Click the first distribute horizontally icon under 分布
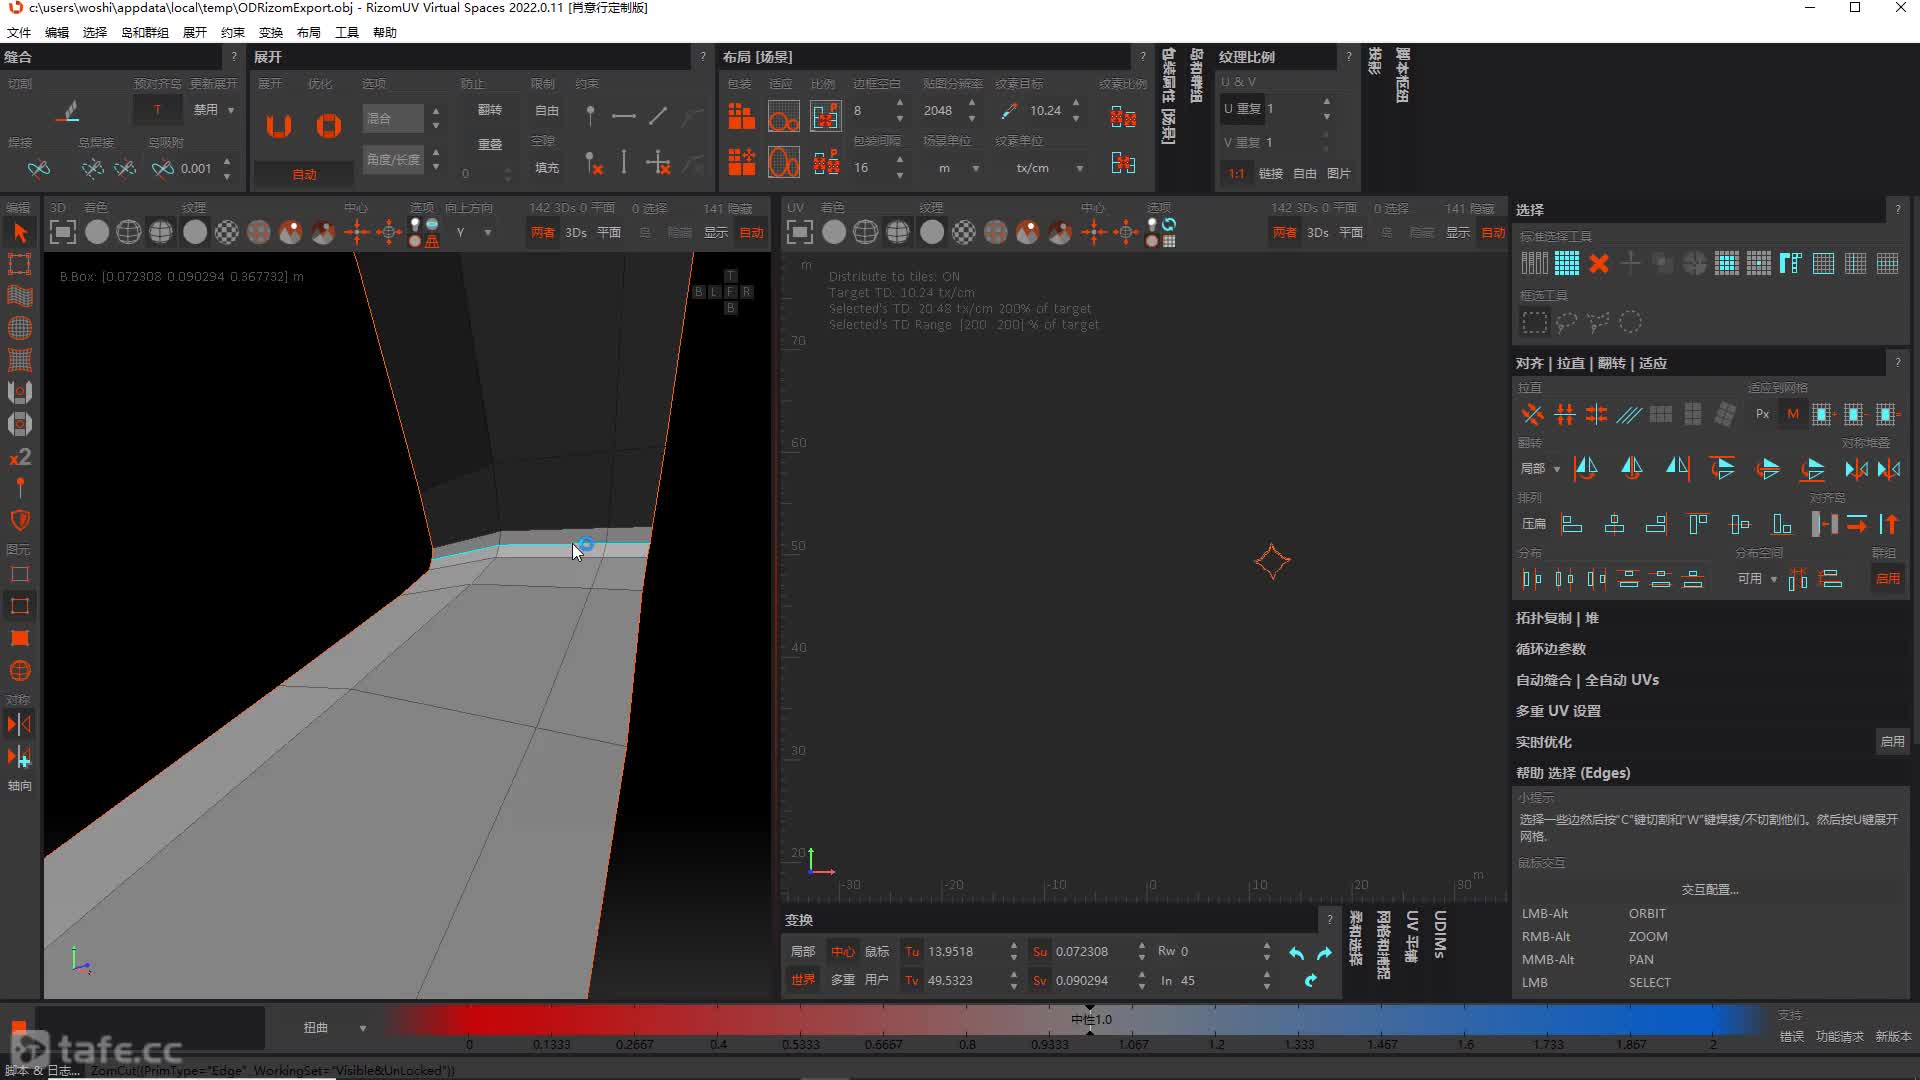Viewport: 1920px width, 1080px height. click(x=1532, y=579)
